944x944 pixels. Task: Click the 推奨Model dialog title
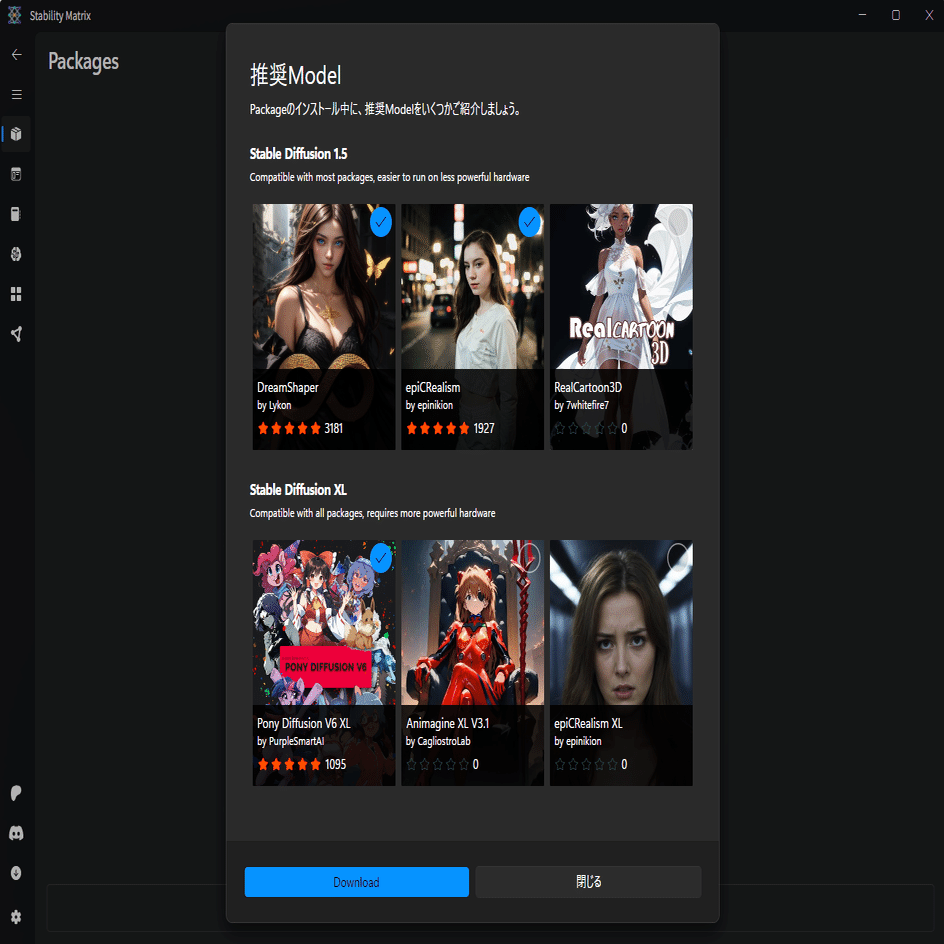click(x=296, y=75)
